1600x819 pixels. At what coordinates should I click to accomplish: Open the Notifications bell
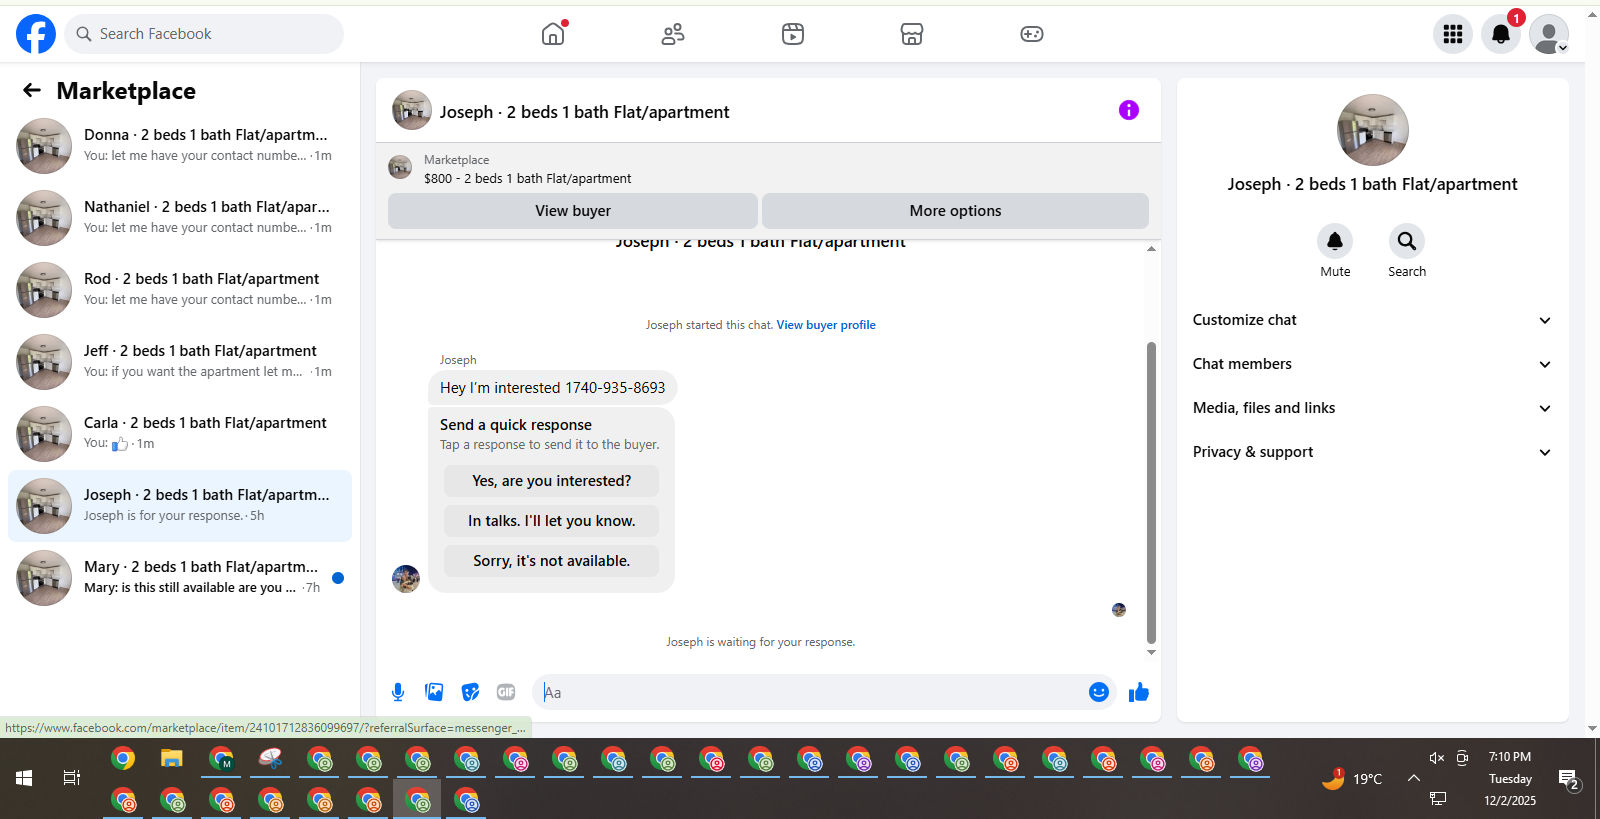point(1501,34)
